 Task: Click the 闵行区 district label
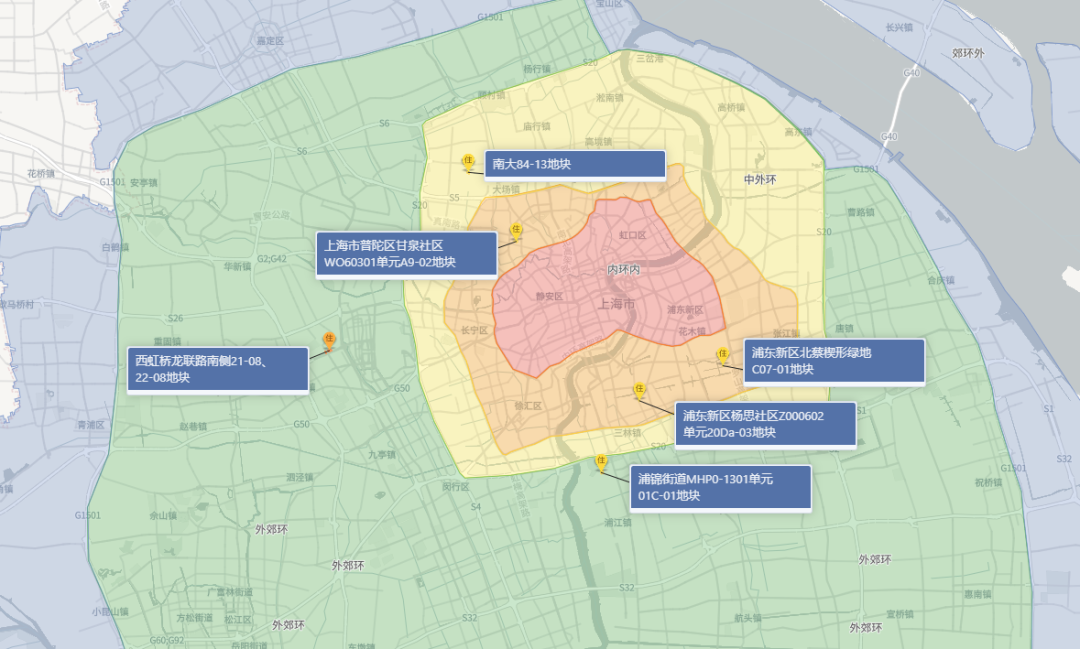coord(455,486)
